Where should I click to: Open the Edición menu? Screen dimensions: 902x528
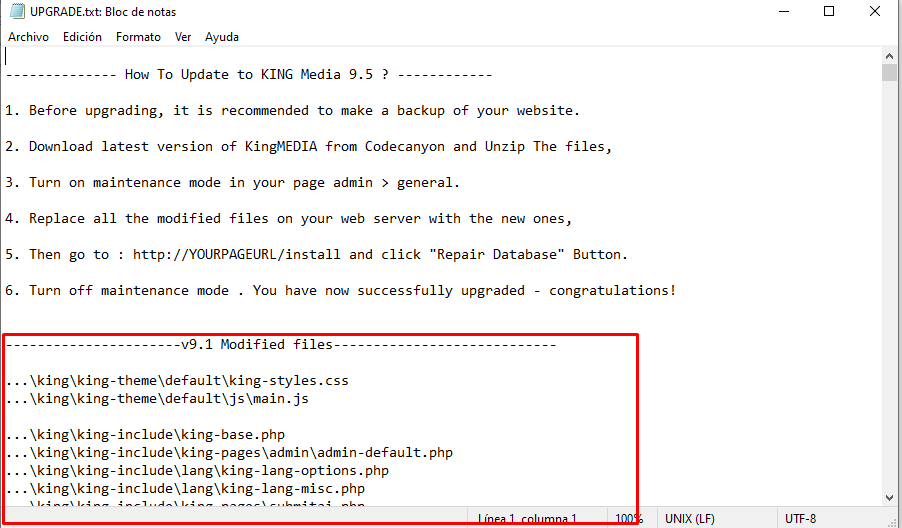[82, 37]
